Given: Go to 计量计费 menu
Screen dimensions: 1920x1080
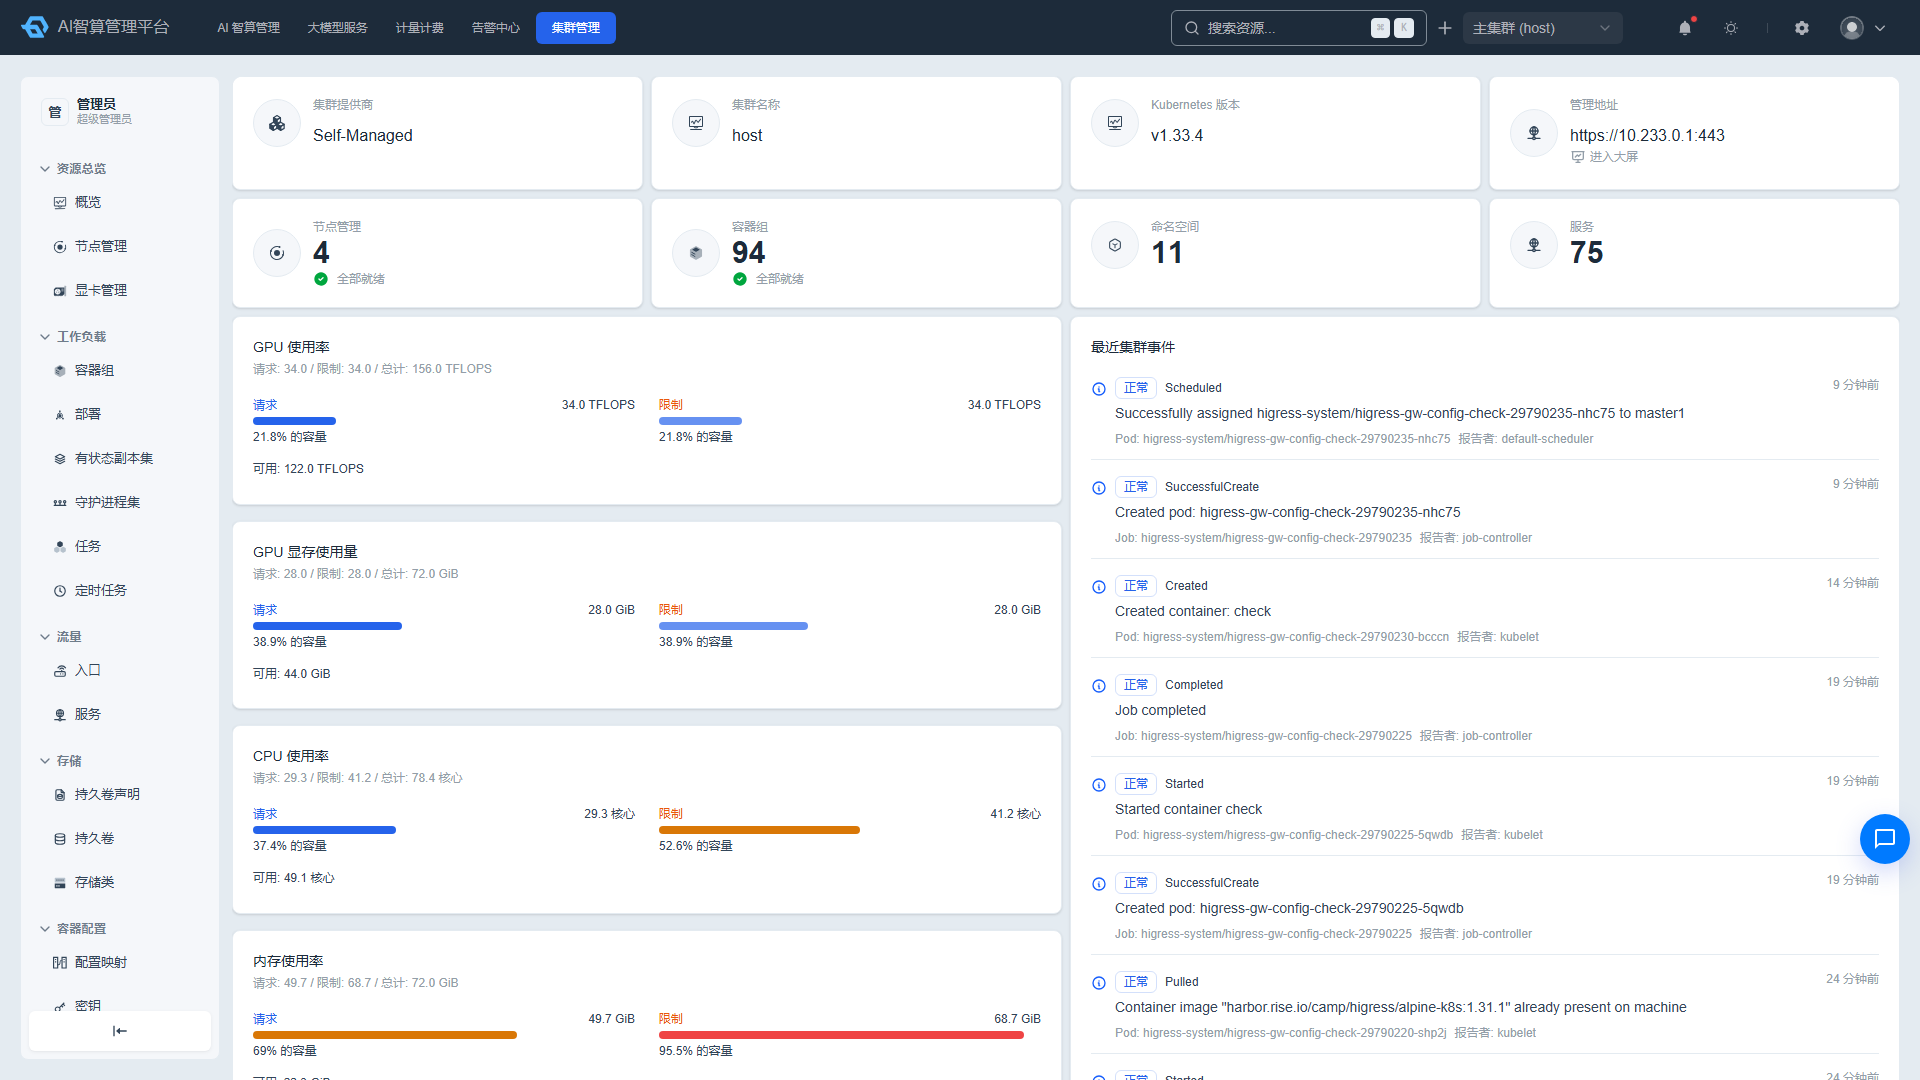Looking at the screenshot, I should [419, 28].
